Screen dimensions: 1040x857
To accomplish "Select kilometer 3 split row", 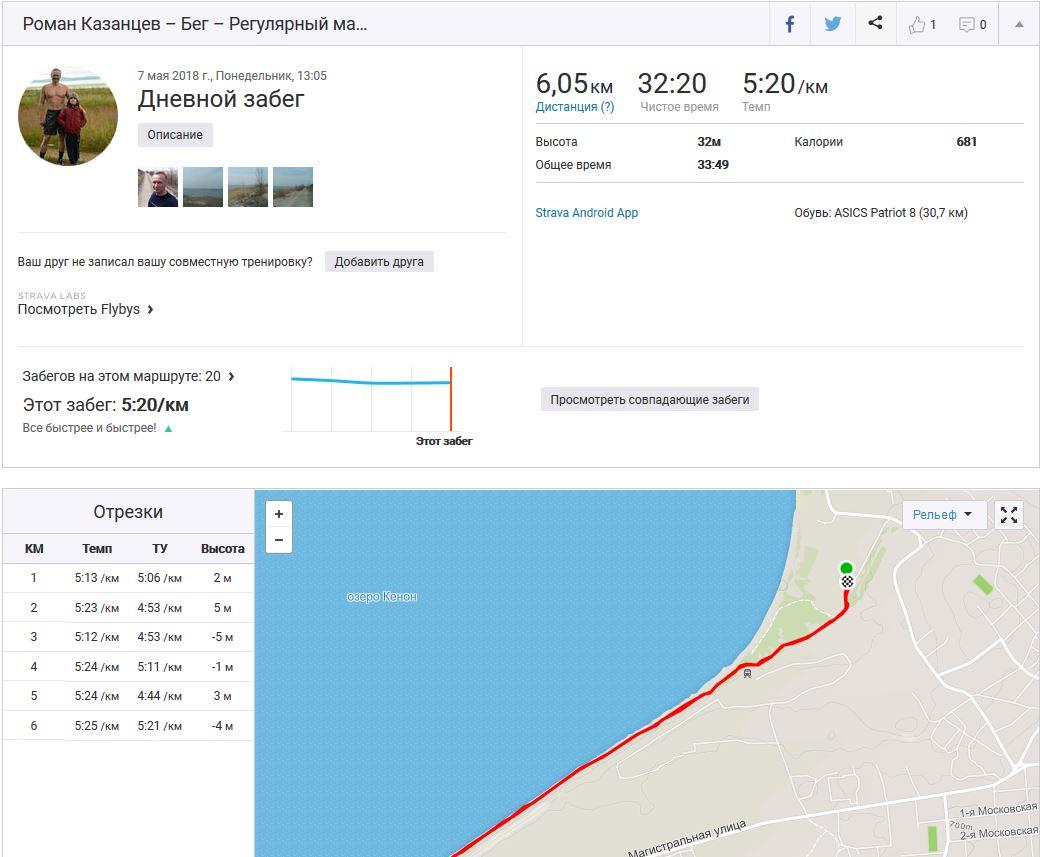I will click(127, 637).
